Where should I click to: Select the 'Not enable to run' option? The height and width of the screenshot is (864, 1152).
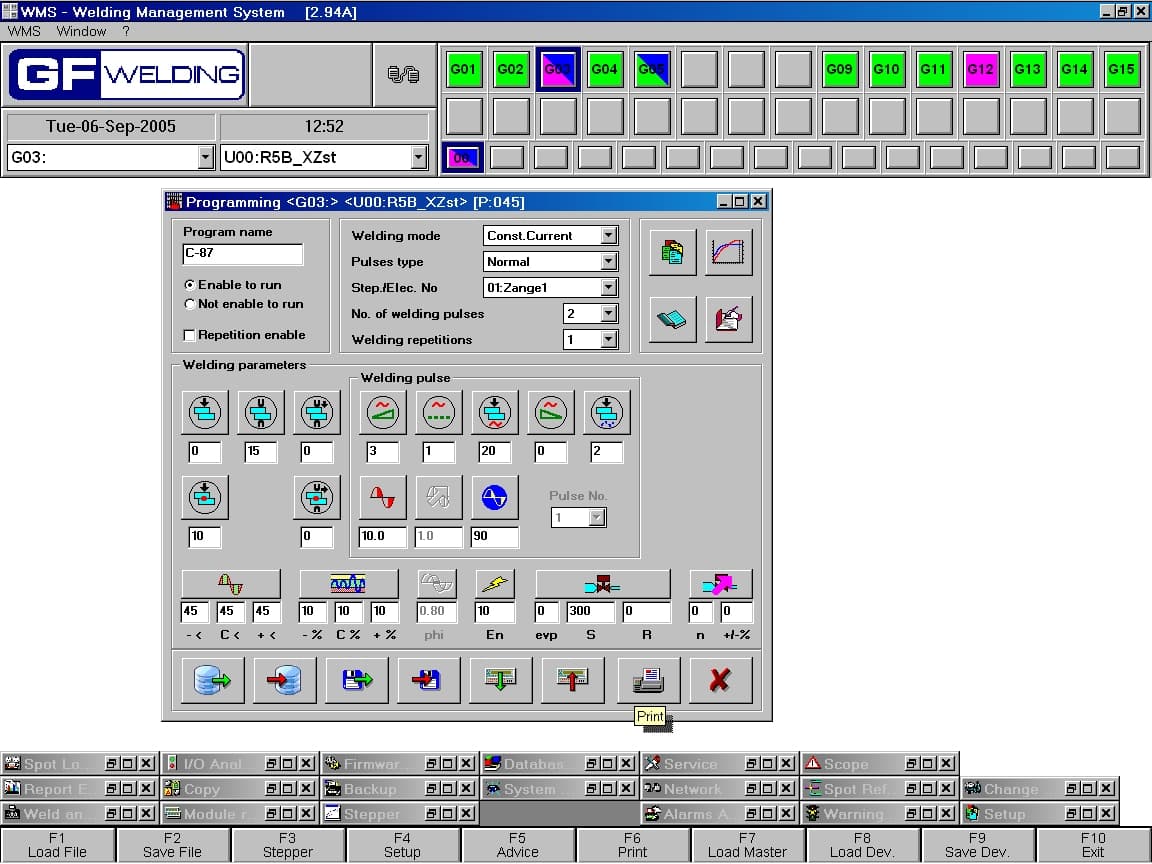click(190, 304)
